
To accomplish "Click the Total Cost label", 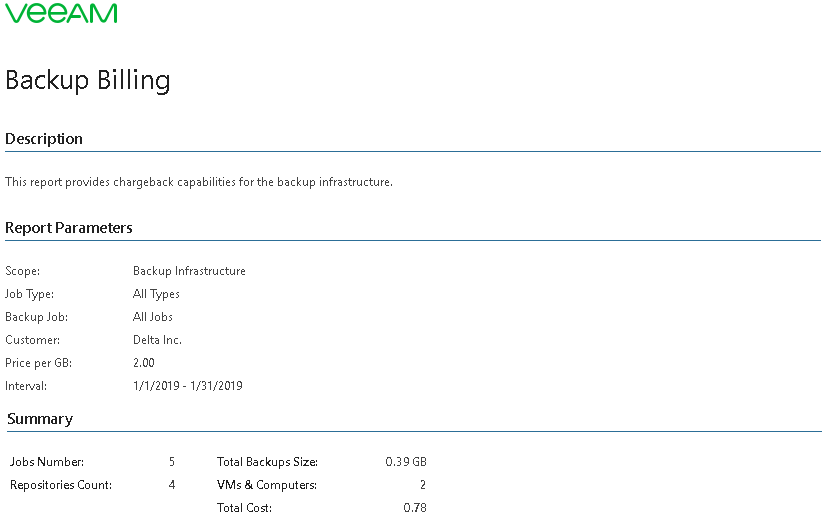I will pyautogui.click(x=244, y=508).
